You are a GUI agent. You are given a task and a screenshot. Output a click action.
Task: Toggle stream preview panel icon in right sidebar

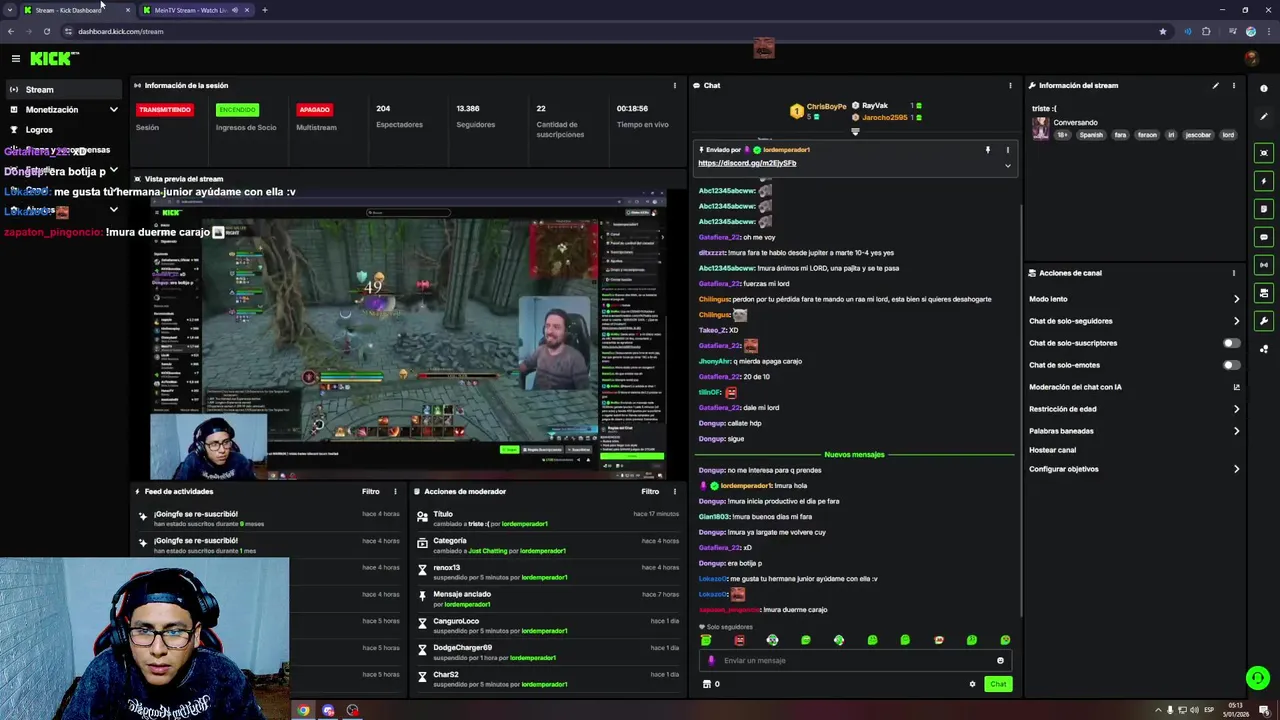pyautogui.click(x=1264, y=153)
